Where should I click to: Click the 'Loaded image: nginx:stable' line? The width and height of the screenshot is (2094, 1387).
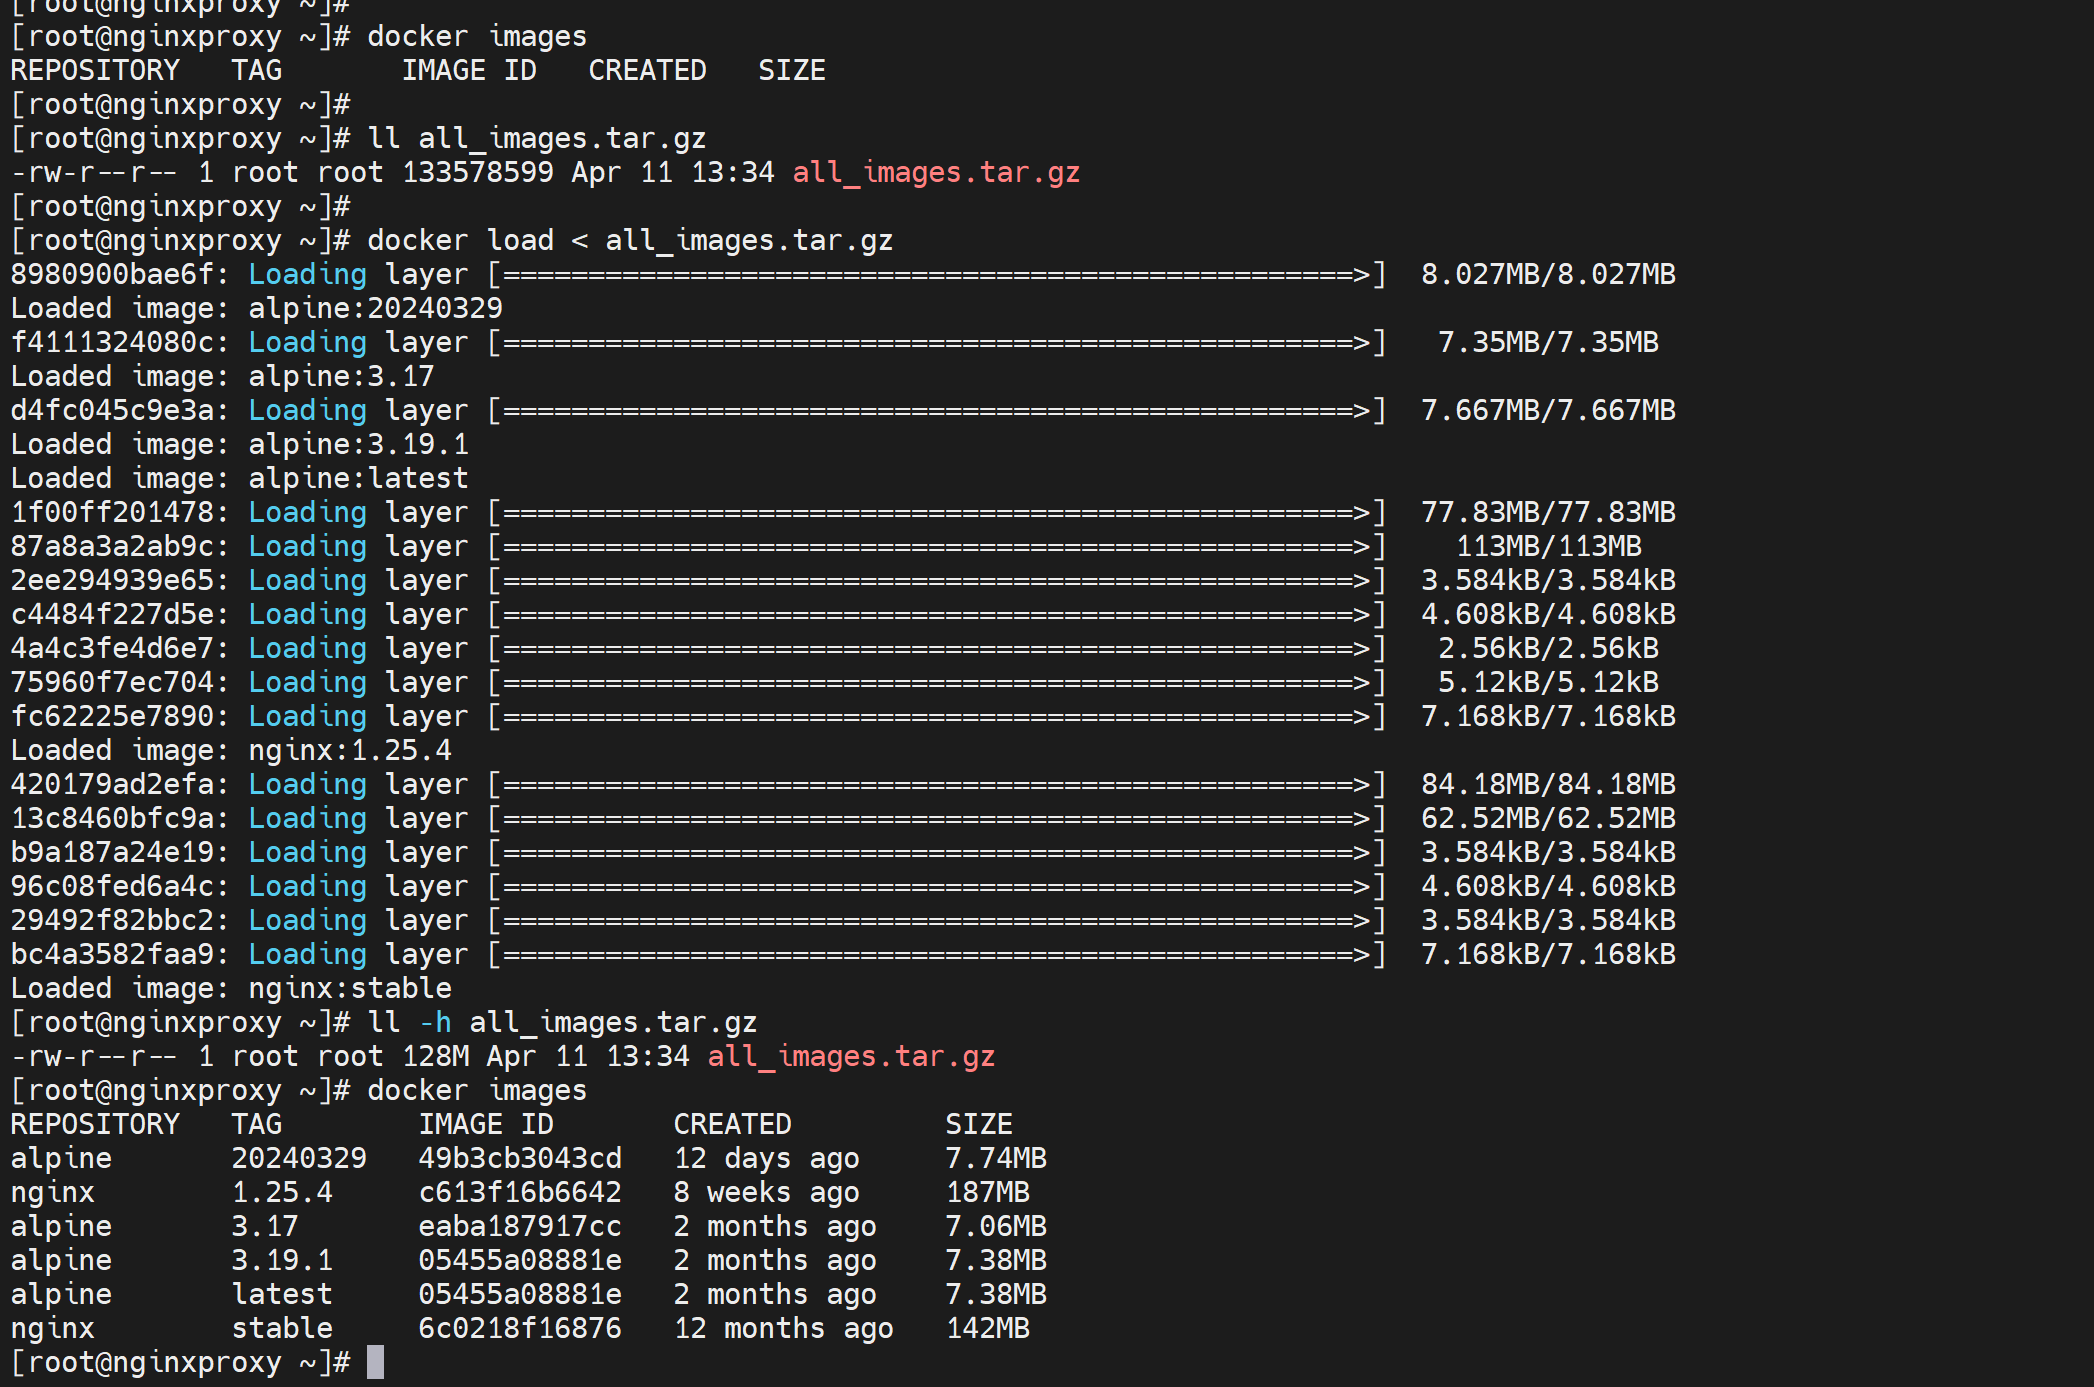click(231, 988)
